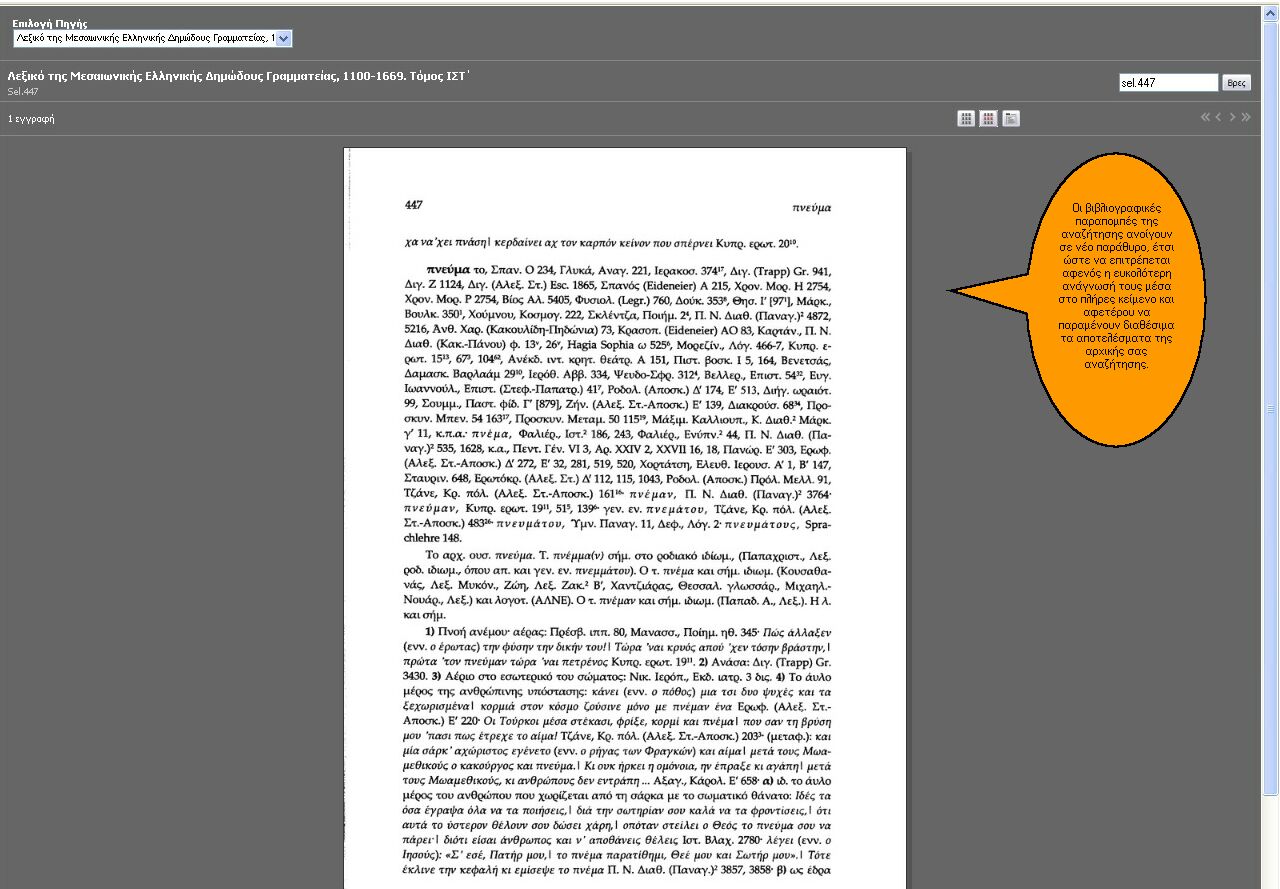Viewport: 1280px width, 889px height.
Task: Click the Sel.447 subtitle under the title
Action: [23, 91]
